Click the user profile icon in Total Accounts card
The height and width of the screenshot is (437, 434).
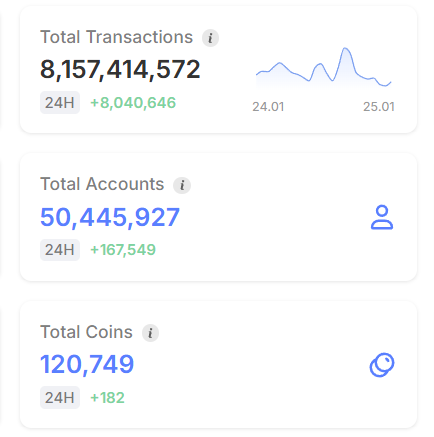[382, 217]
